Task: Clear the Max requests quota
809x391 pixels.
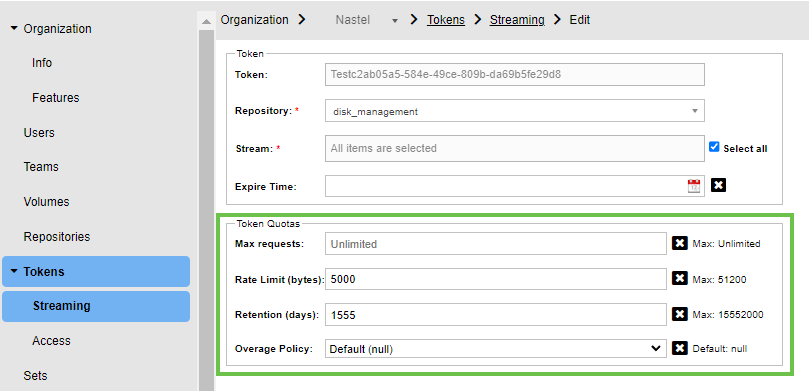Action: [x=679, y=243]
